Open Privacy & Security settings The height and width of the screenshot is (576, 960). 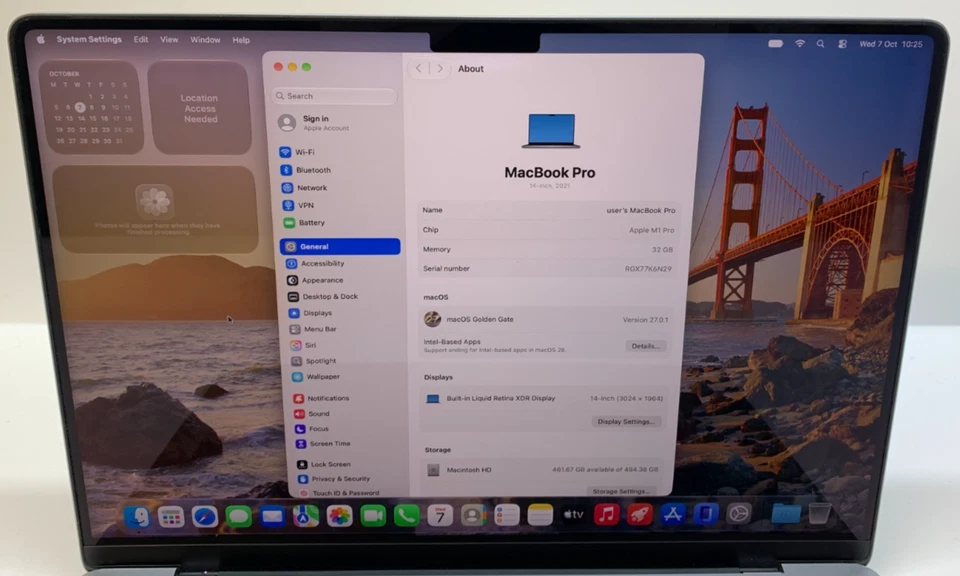click(334, 479)
